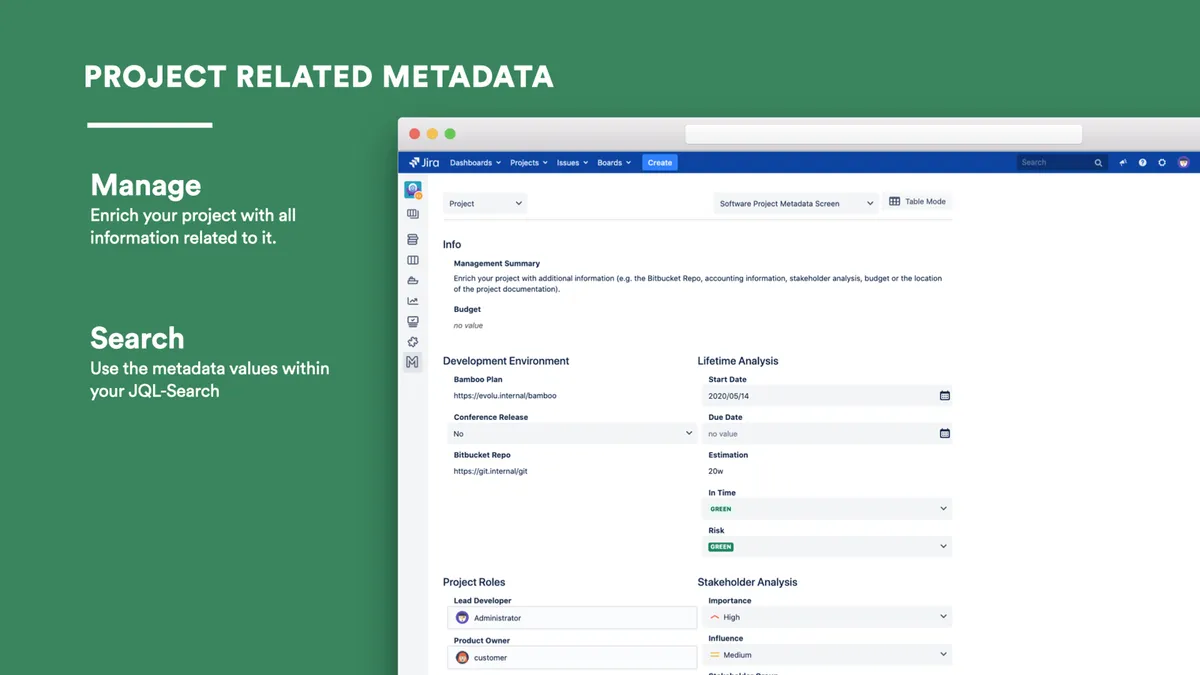The image size is (1200, 675).
Task: Click the GREEN badge under In Time
Action: click(x=721, y=509)
